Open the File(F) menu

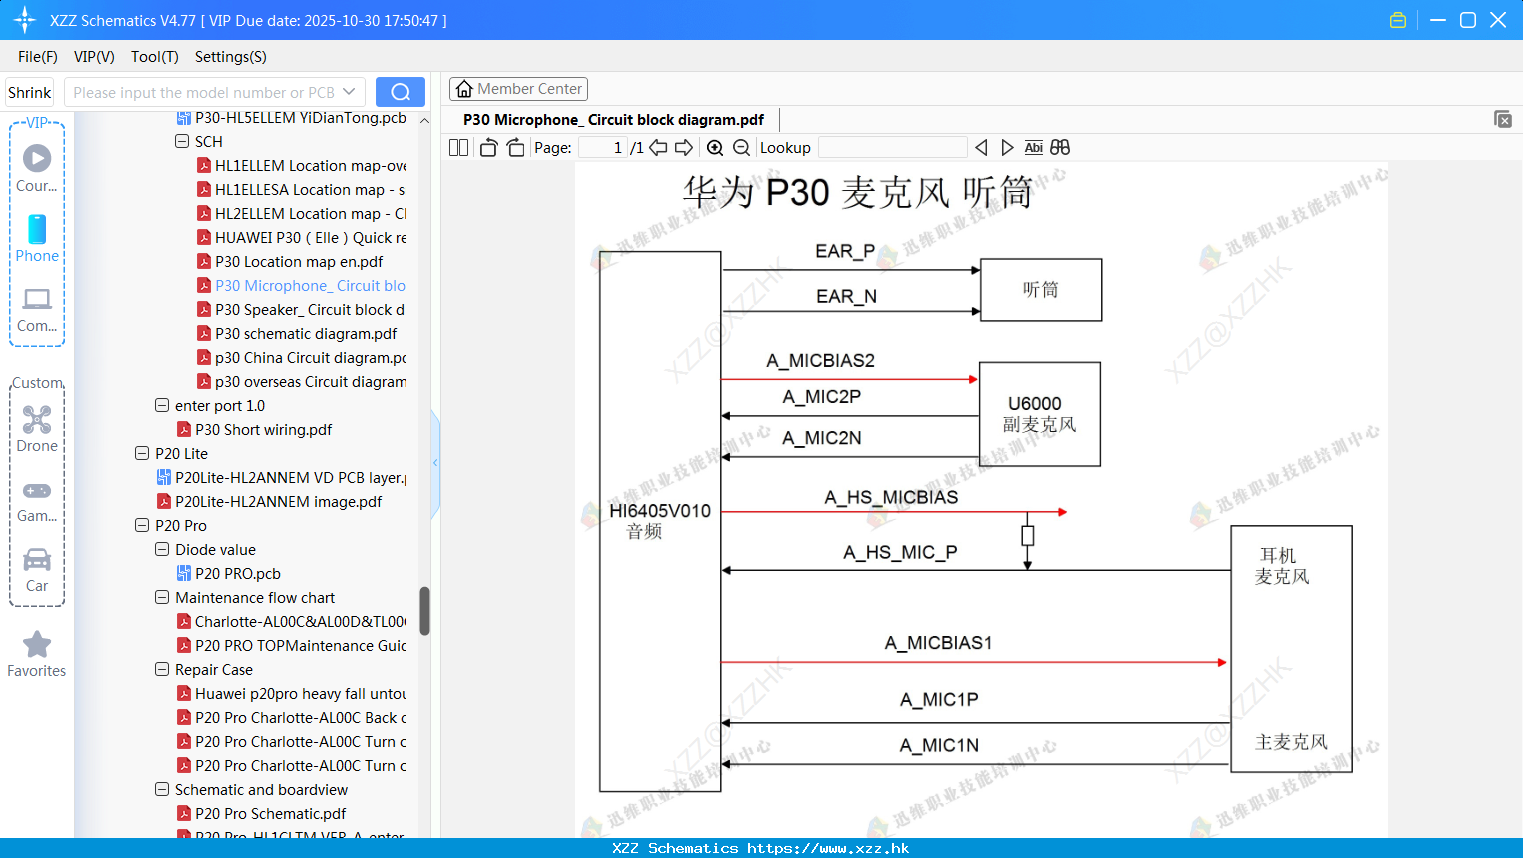tap(38, 57)
